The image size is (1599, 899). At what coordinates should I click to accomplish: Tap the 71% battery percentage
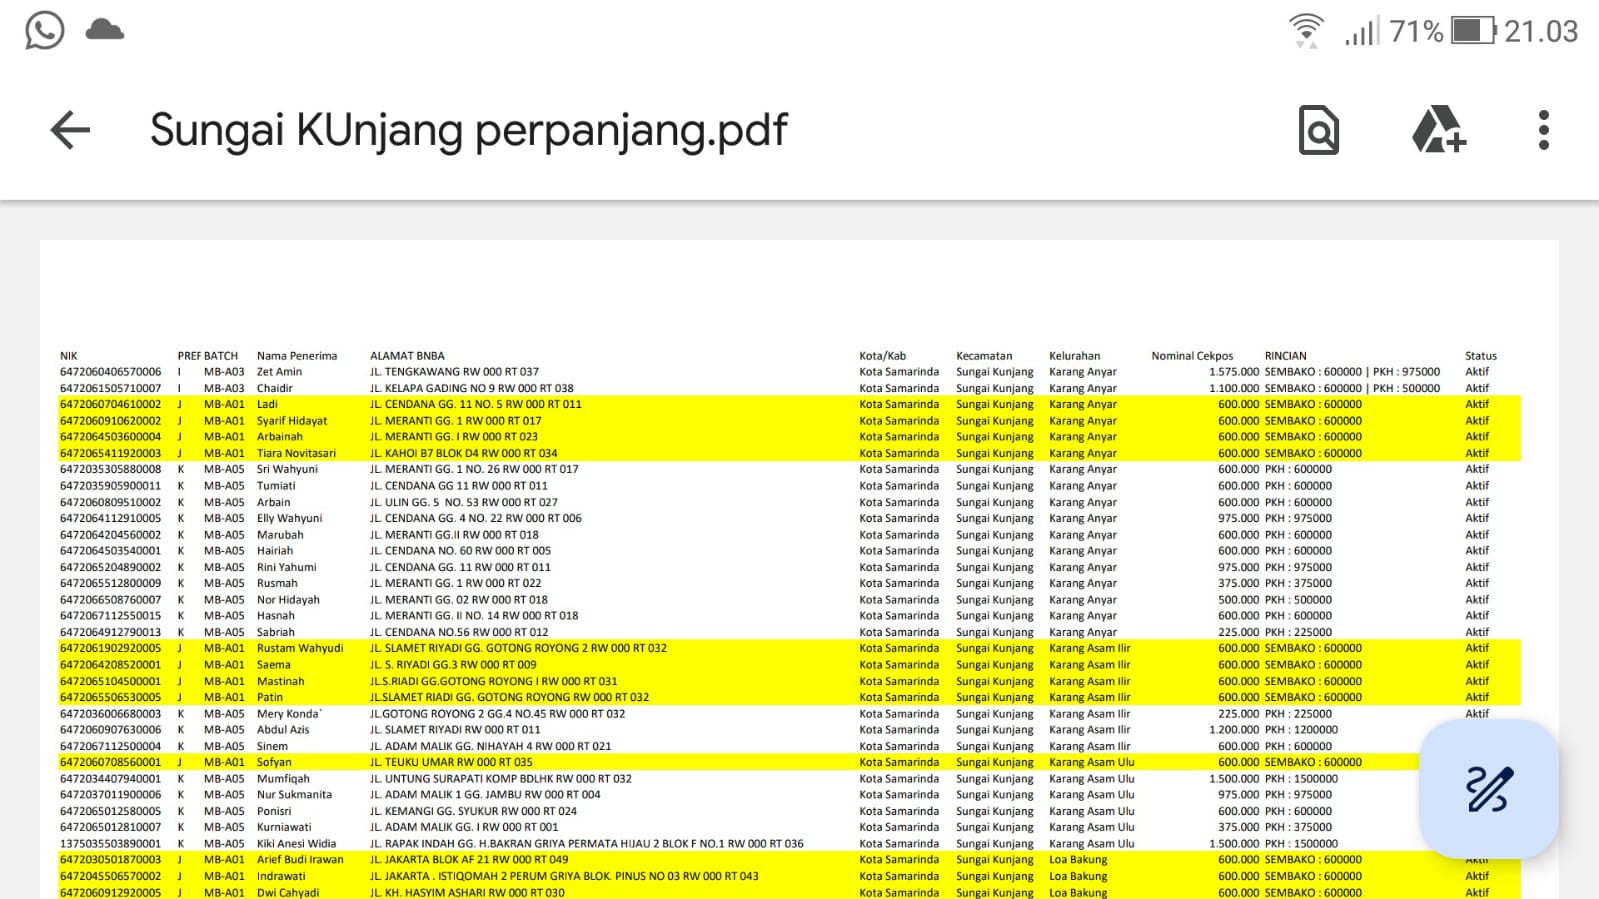tap(1416, 31)
